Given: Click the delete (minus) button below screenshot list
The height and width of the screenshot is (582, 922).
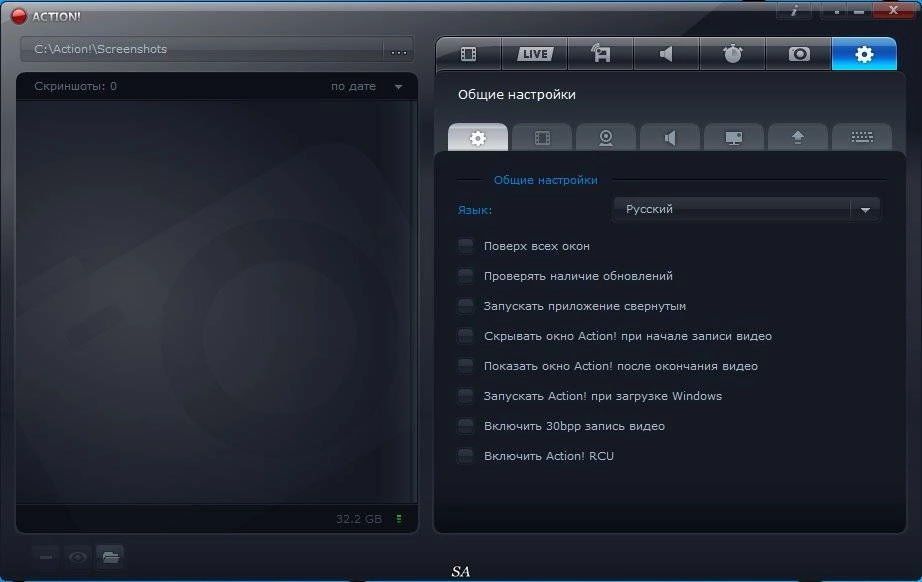Looking at the screenshot, I should click(46, 557).
